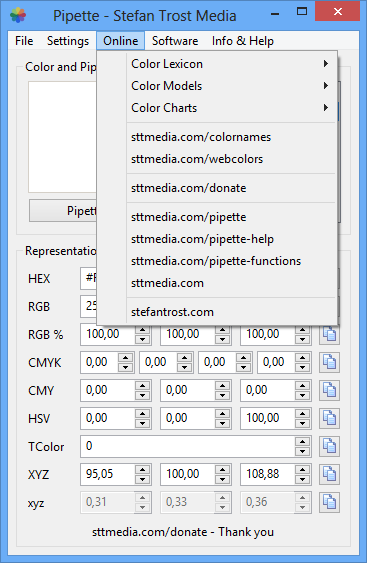Open the File menu

tap(24, 41)
